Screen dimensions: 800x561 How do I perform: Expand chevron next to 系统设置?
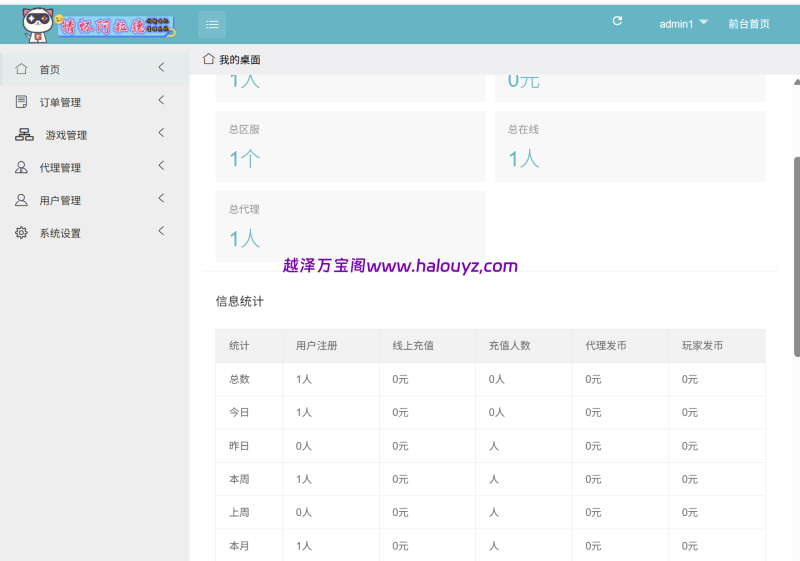tap(161, 231)
